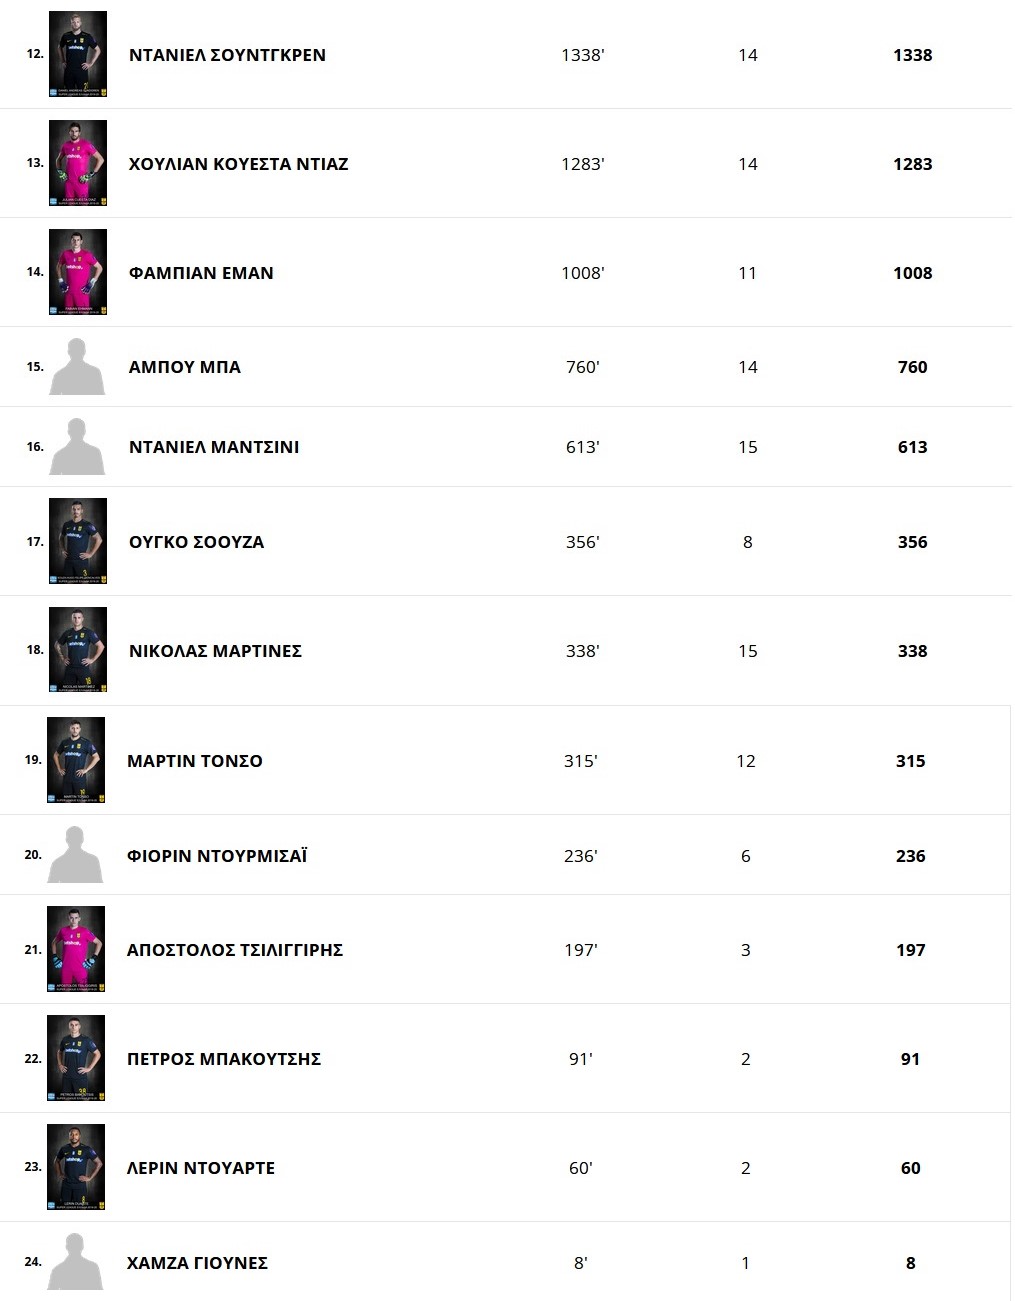Open ΝΤΑΝΙΕΛ ΜΑΝΤΣΙΝΙ name link
This screenshot has height=1301, width=1015.
(214, 447)
